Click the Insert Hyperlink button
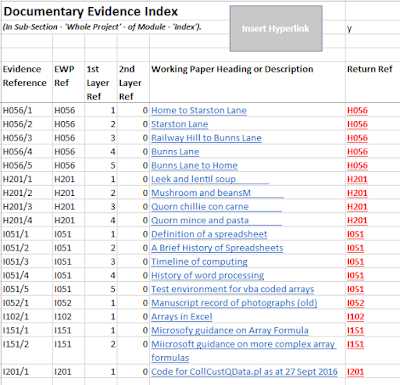Image resolution: width=400 pixels, height=385 pixels. tap(276, 29)
